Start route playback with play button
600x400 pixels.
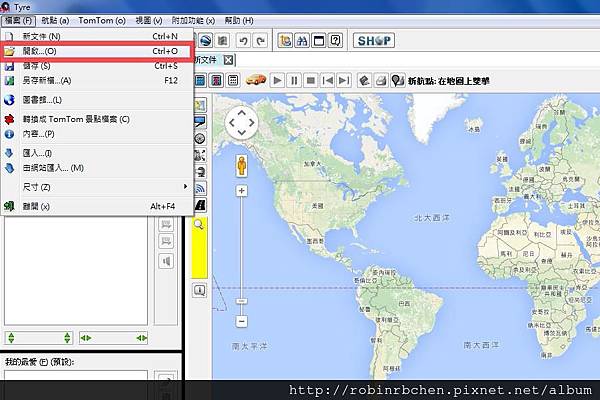pyautogui.click(x=277, y=80)
